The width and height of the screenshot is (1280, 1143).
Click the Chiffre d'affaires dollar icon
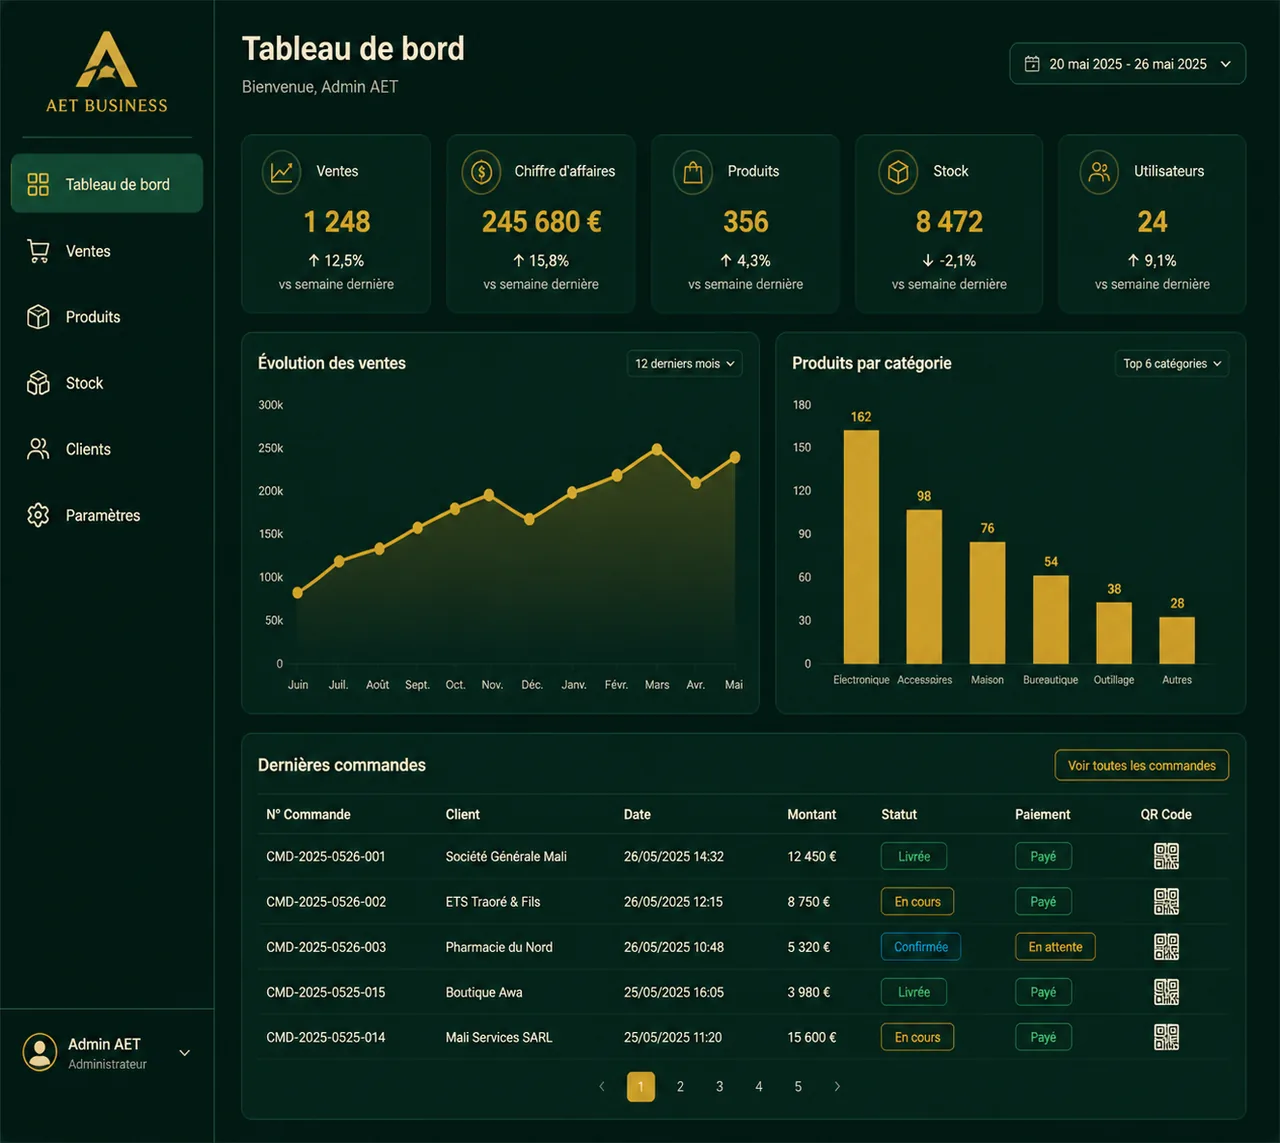coord(481,172)
